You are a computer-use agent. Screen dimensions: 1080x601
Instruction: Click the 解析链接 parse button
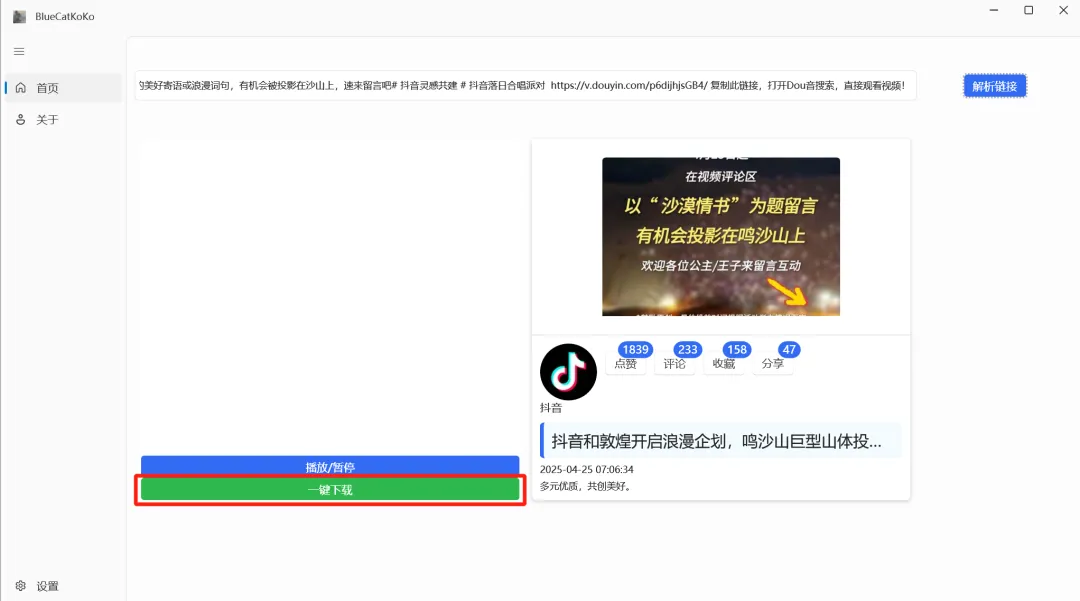point(995,86)
